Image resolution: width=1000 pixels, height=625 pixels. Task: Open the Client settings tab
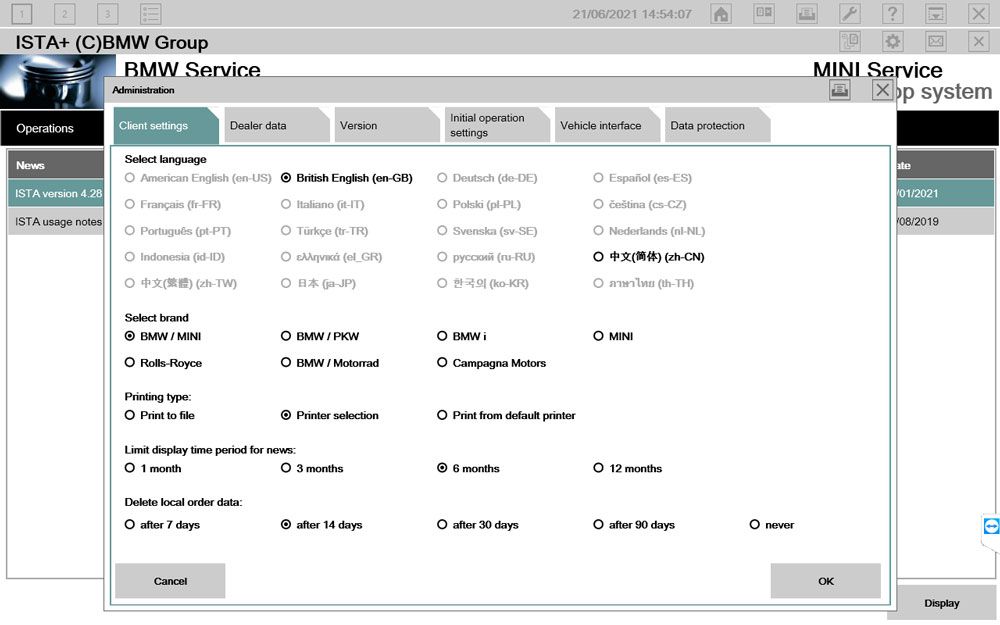point(166,125)
